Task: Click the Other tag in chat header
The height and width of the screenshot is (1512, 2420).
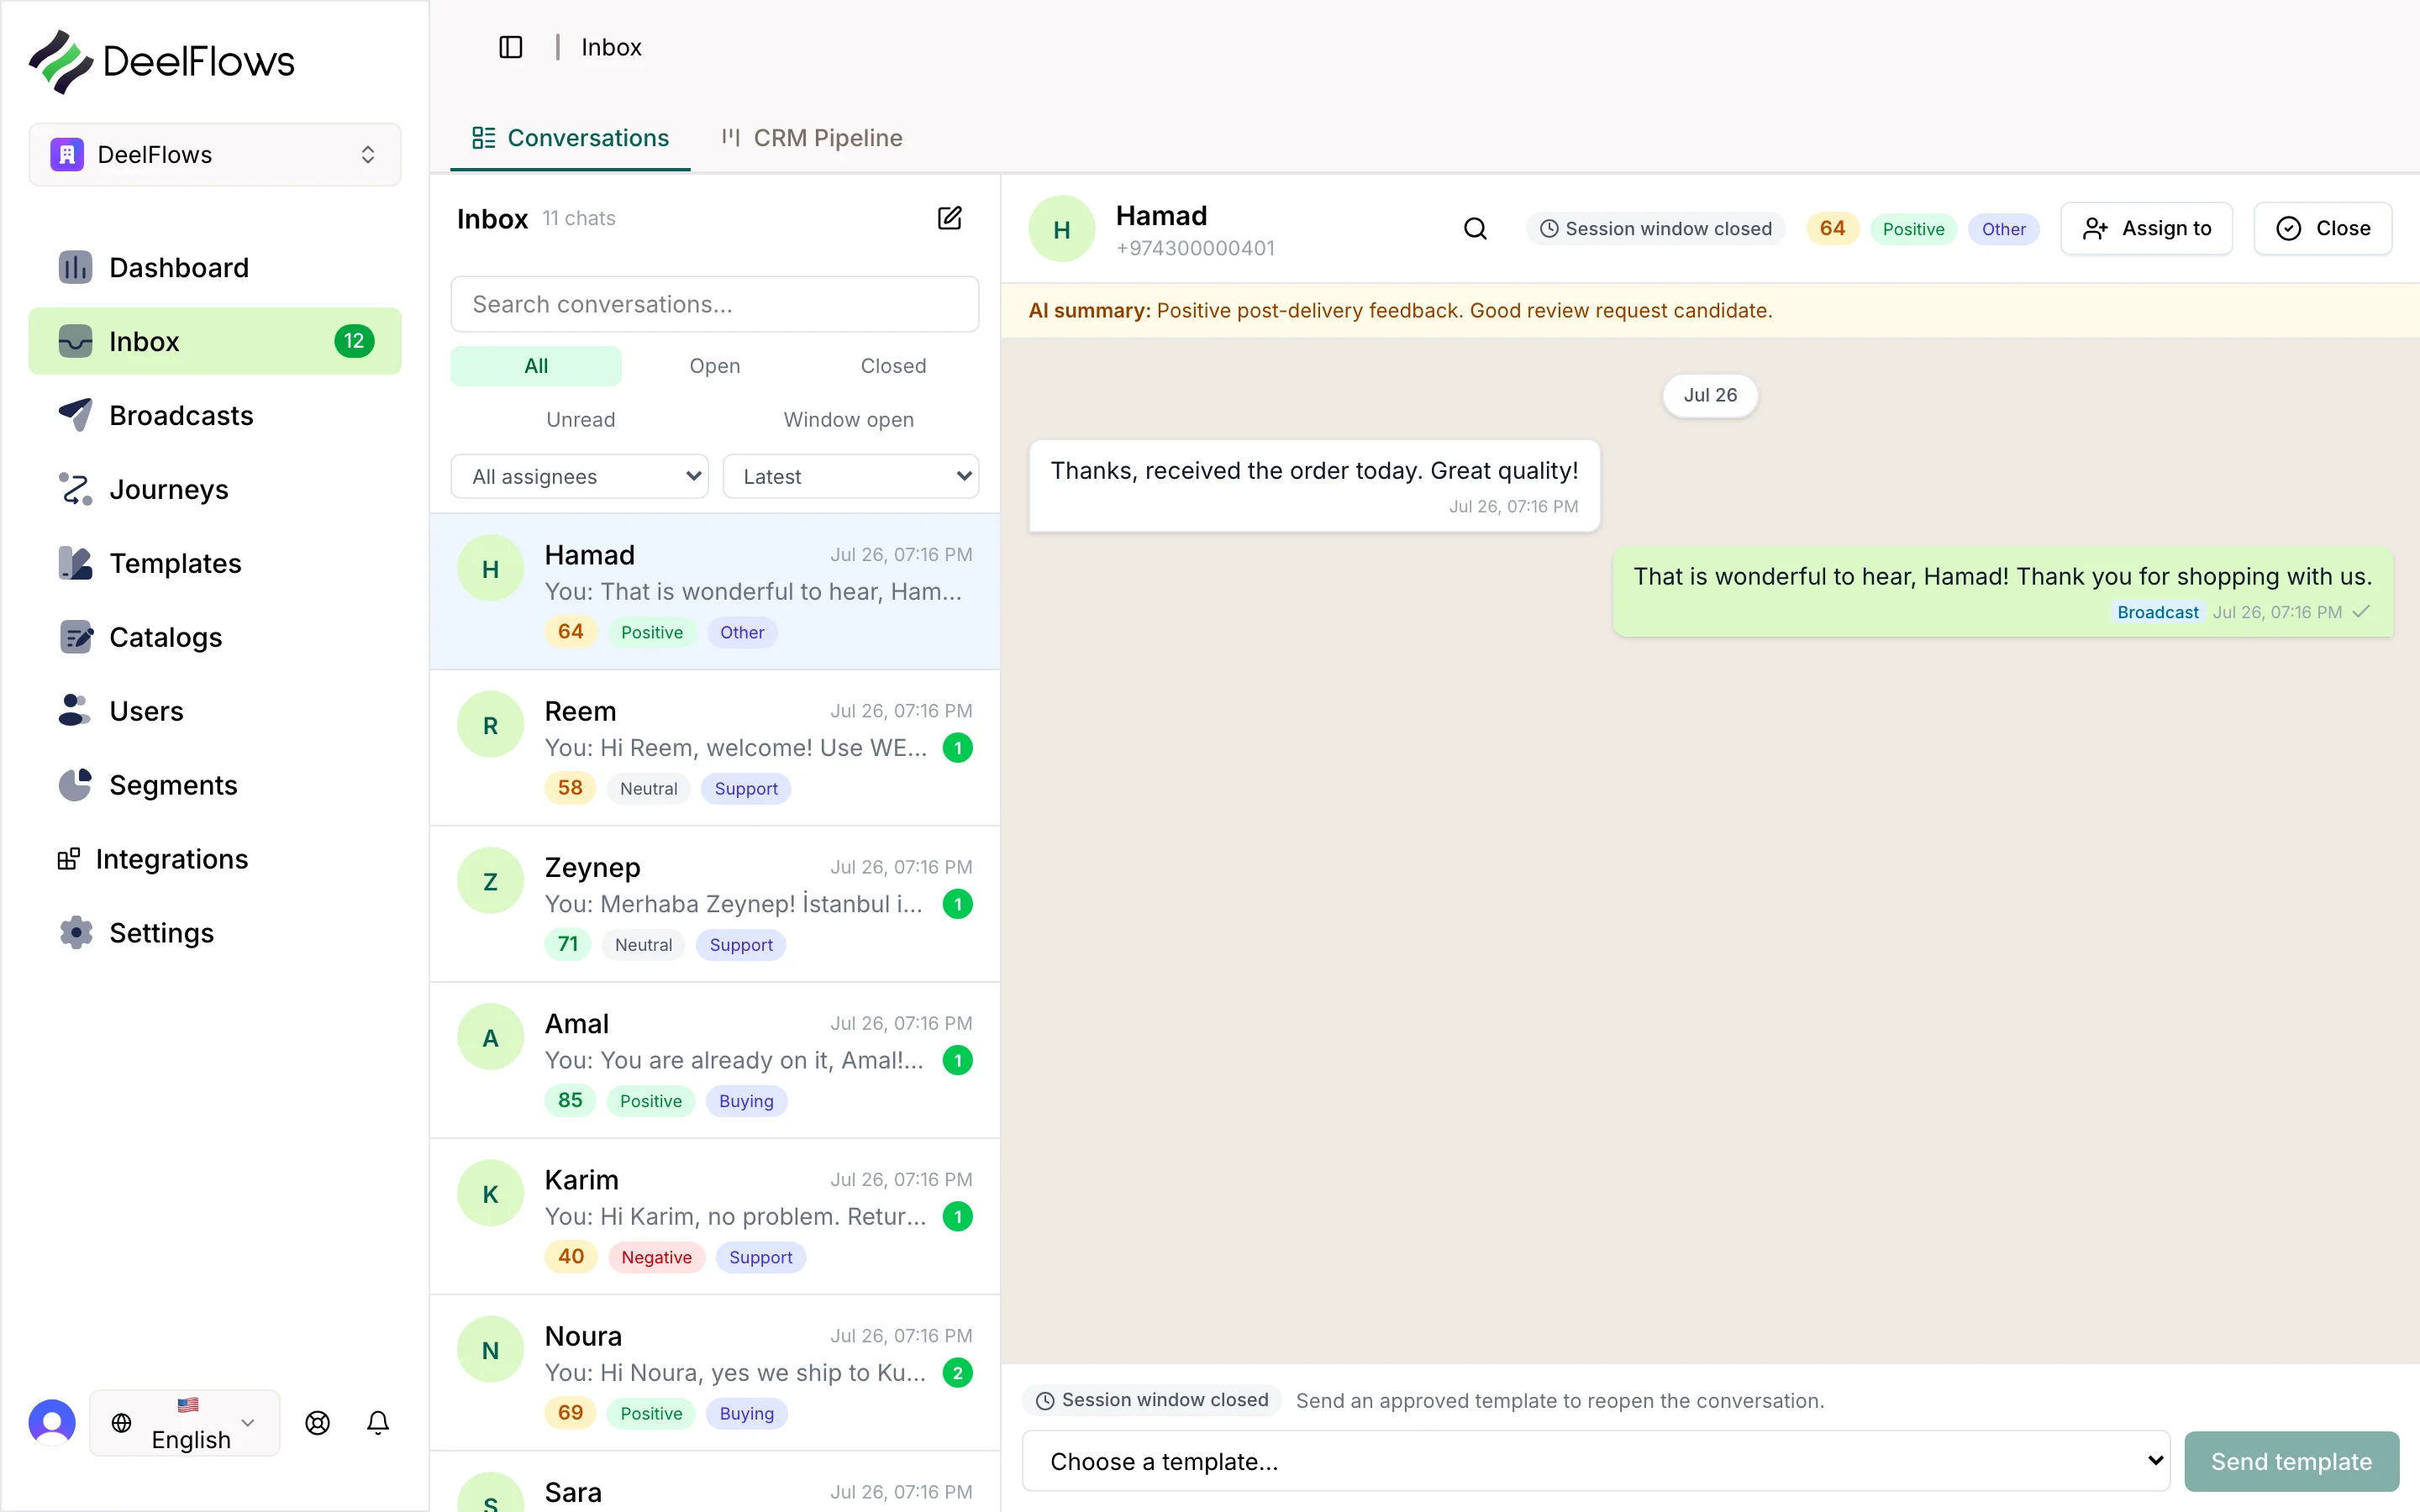Action: pos(2004,229)
